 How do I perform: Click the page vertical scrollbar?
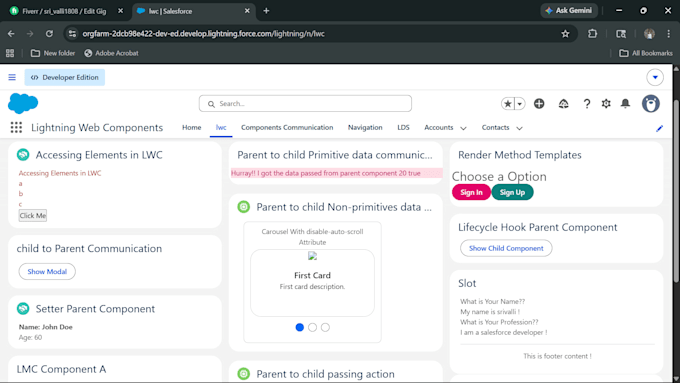[x=676, y=191]
